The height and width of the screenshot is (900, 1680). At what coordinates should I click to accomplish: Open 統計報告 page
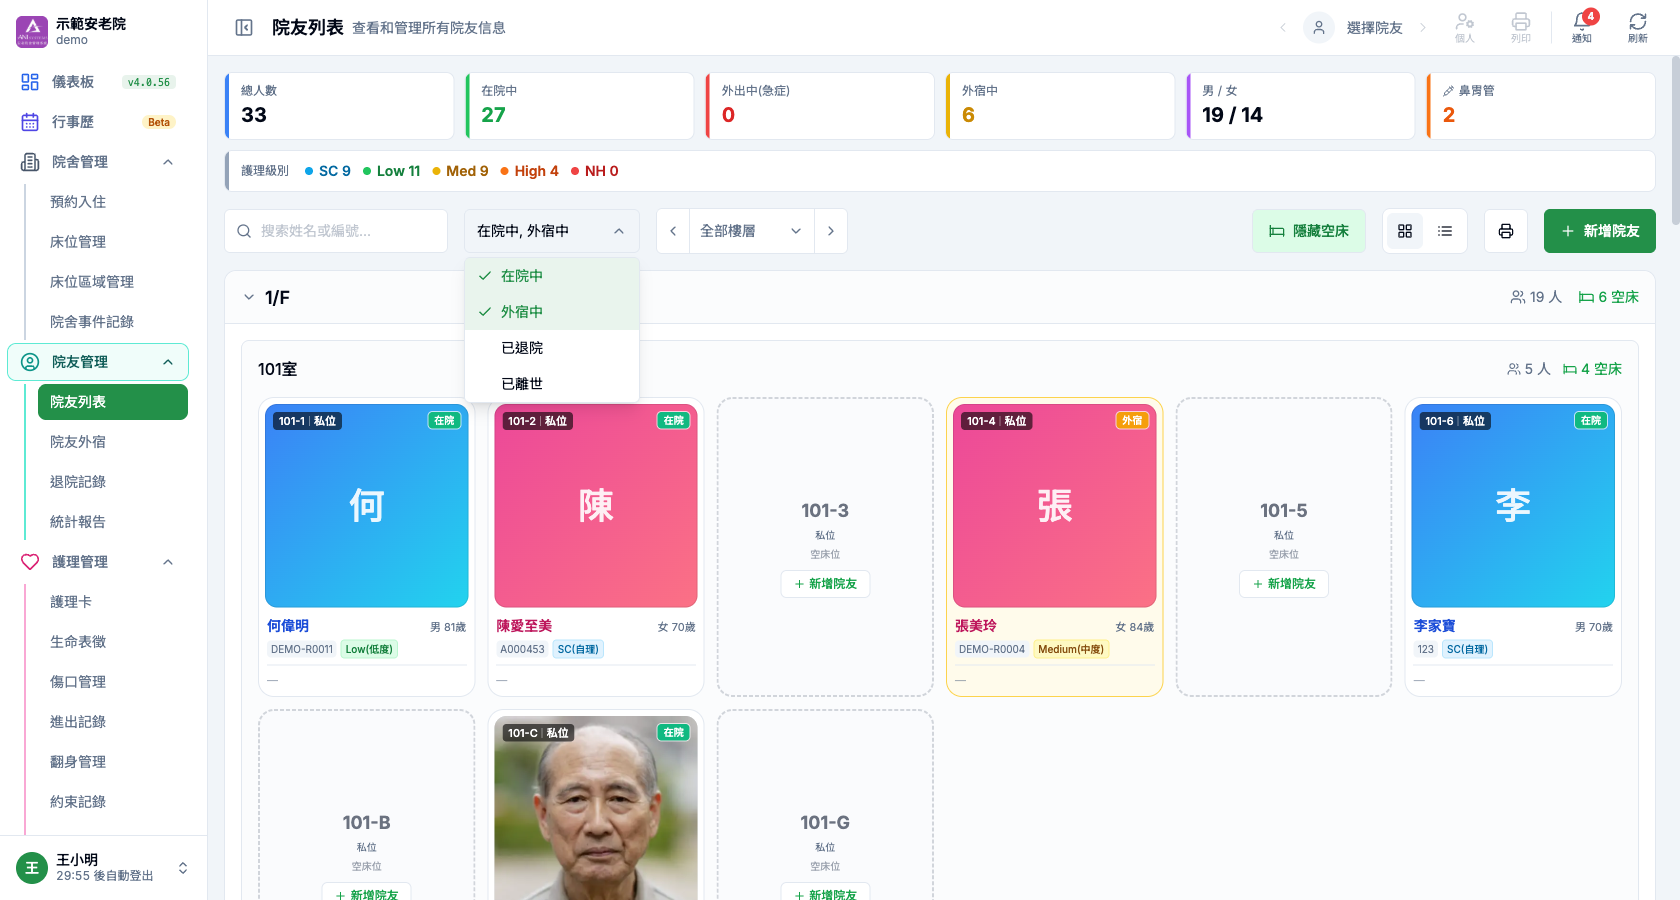[x=78, y=522]
